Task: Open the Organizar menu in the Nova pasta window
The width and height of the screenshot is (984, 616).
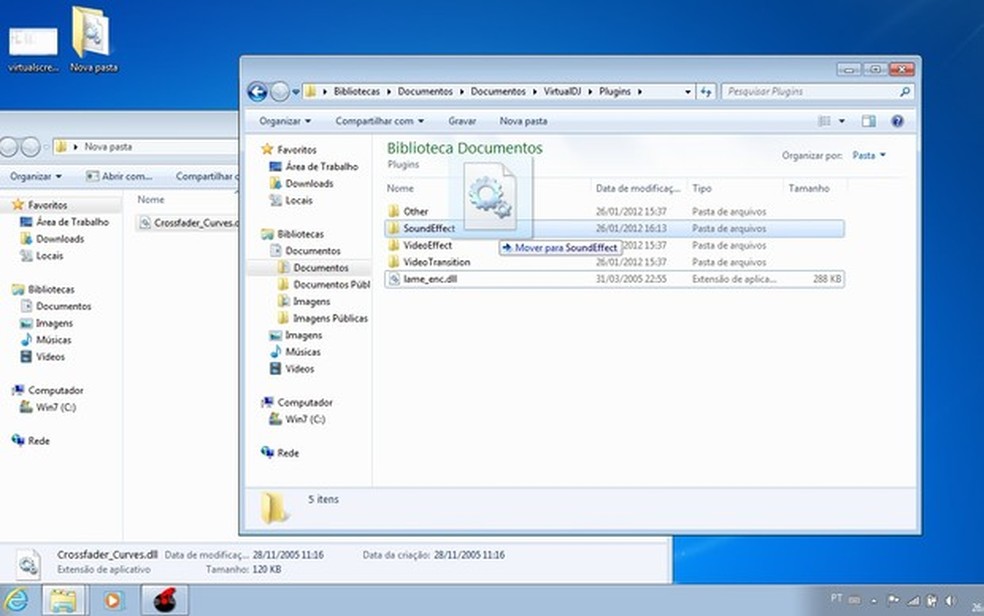Action: point(36,176)
